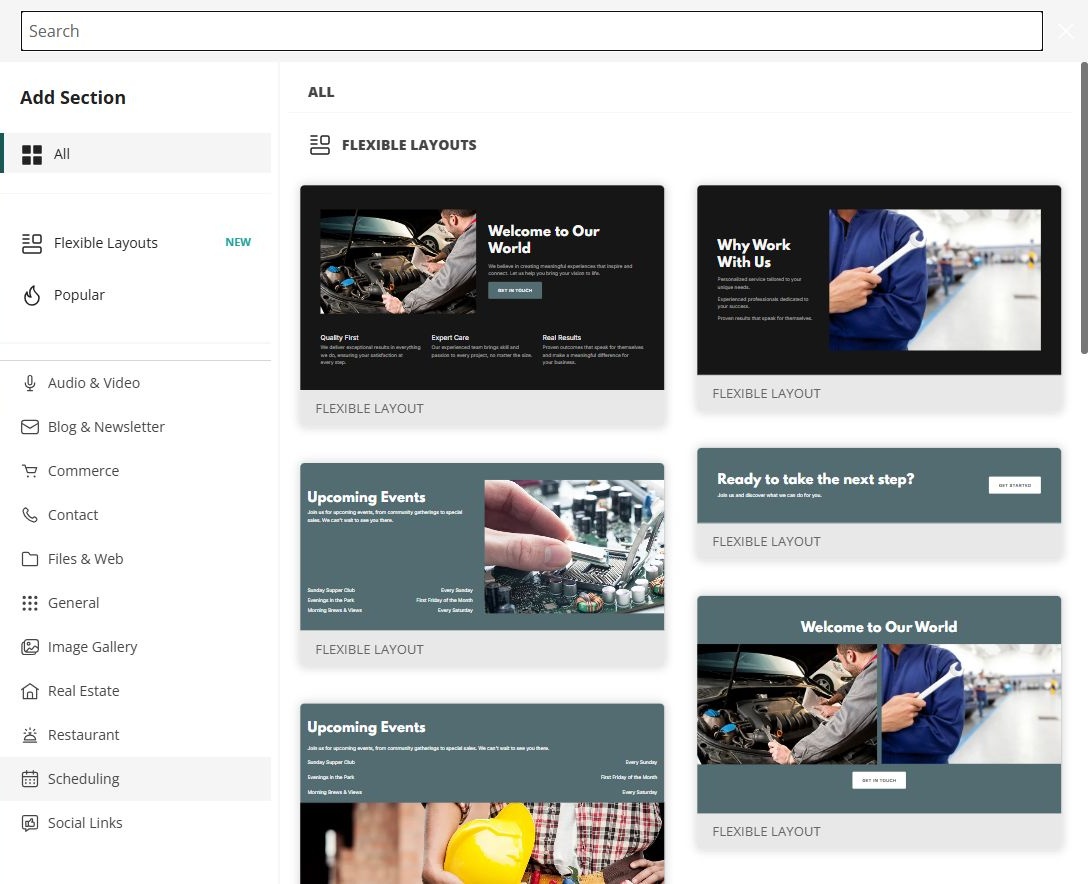Click the Audio & Video microphone icon
This screenshot has width=1088, height=884.
[x=30, y=383]
